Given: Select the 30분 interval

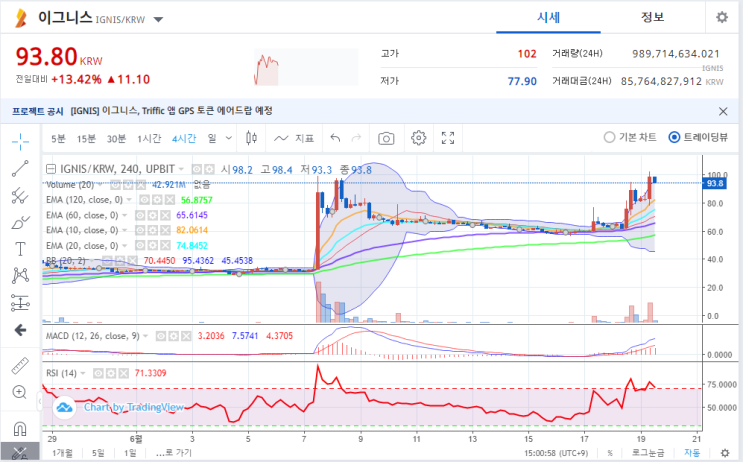Looking at the screenshot, I should pos(116,138).
